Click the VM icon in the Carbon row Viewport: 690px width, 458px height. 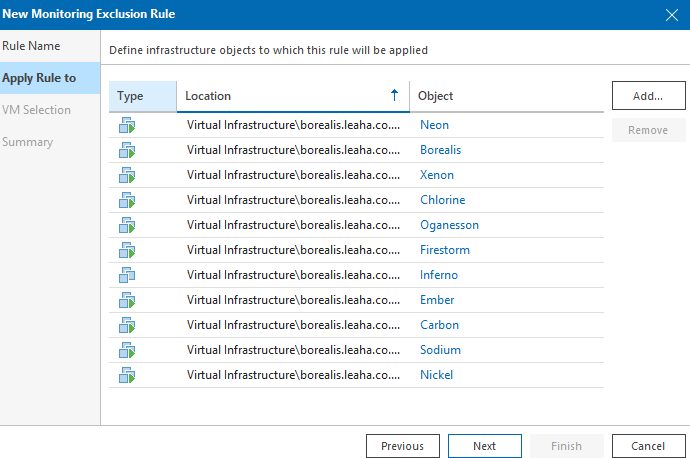(127, 325)
